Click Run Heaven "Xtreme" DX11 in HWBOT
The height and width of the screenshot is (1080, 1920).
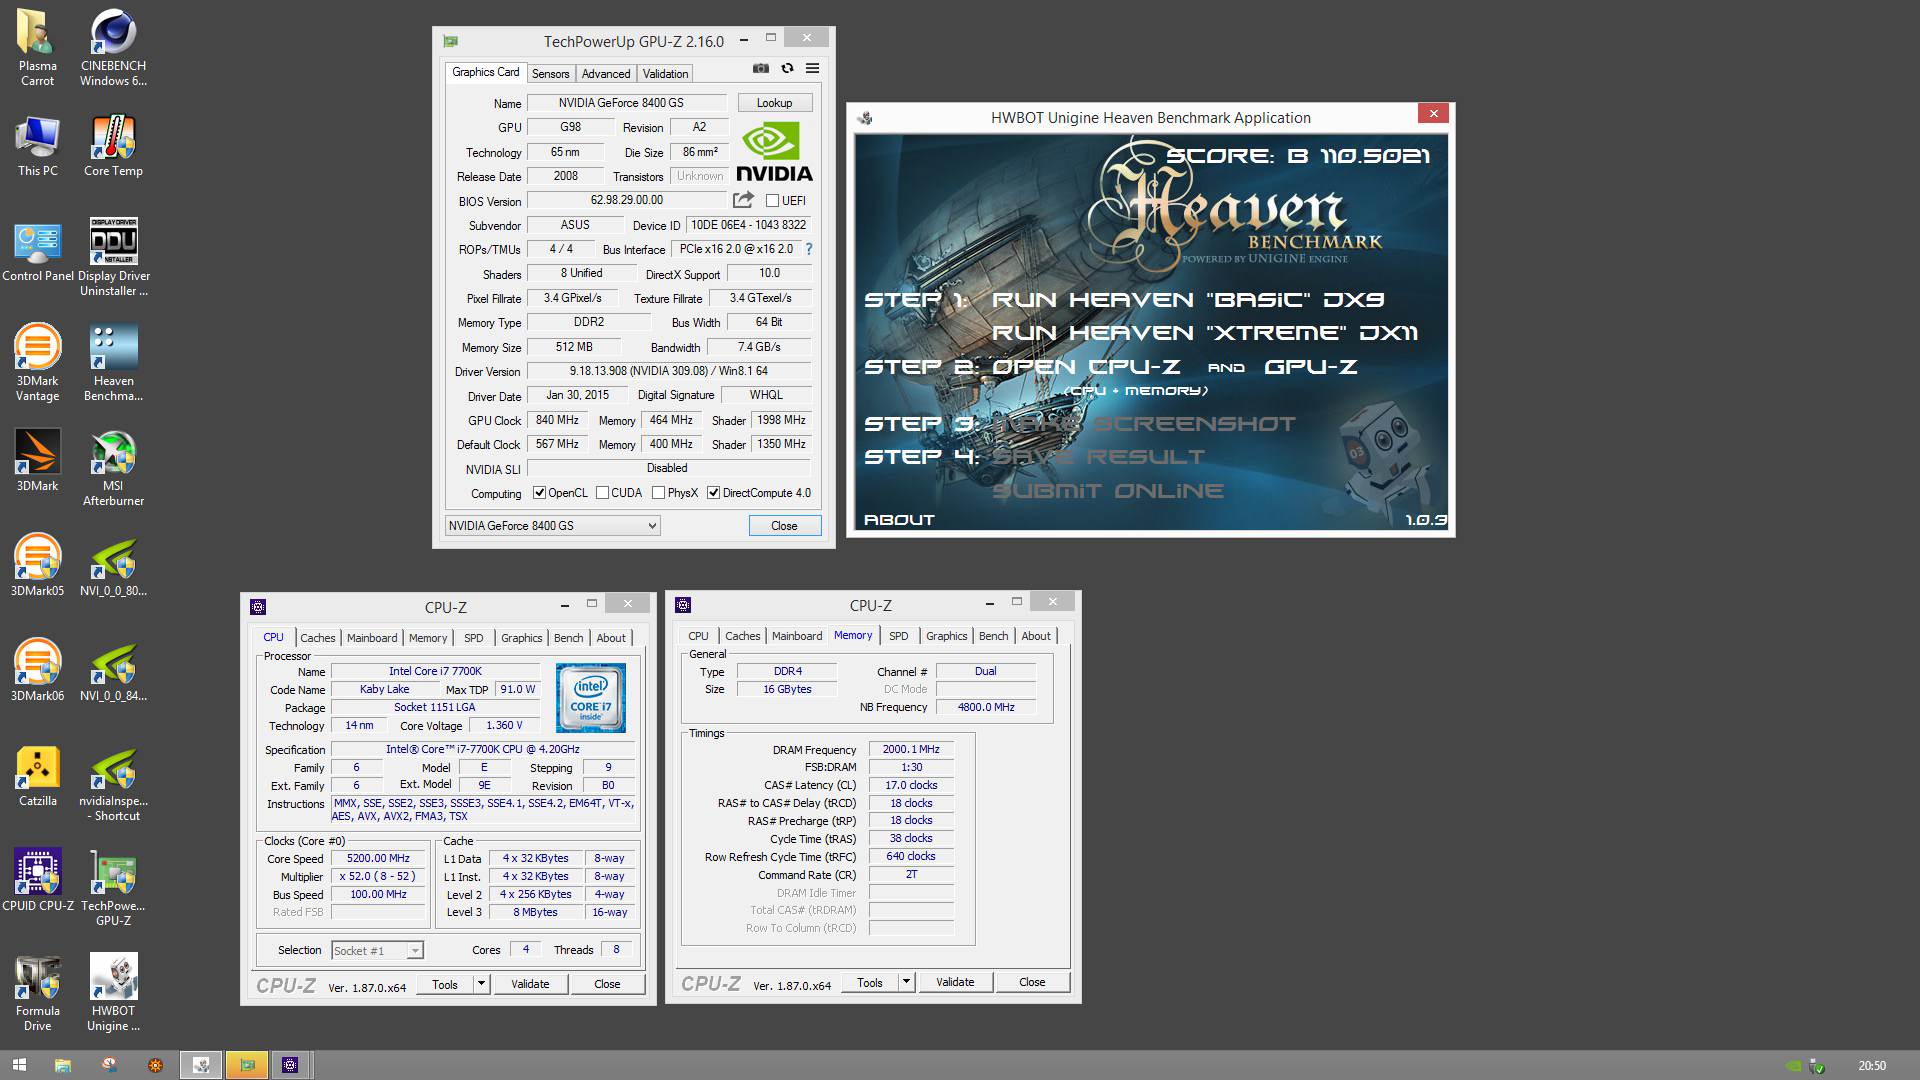coord(1205,333)
